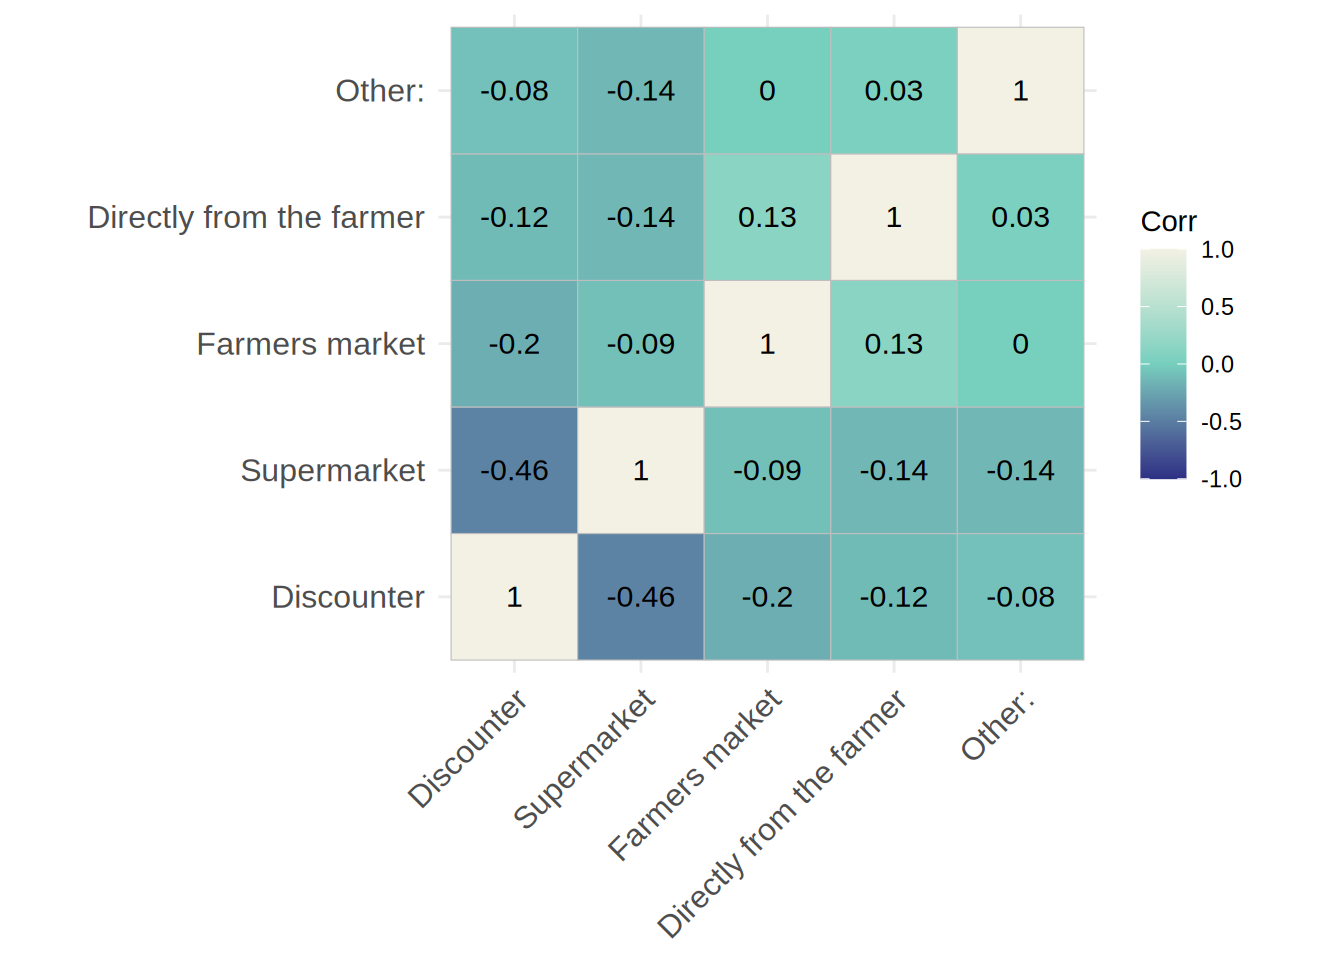
Task: Click the -0.46 cell in the Discounter row
Action: pyautogui.click(x=641, y=597)
